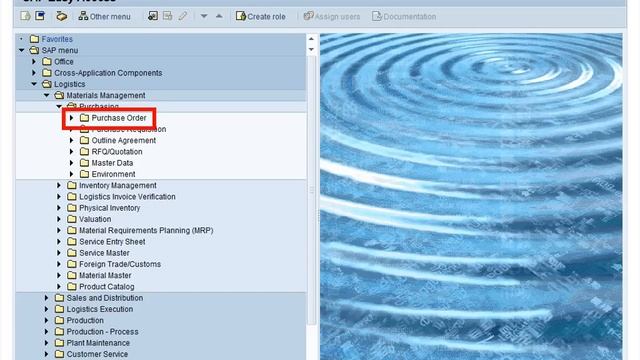
Task: Select the Purchase Order tree label
Action: tap(119, 118)
